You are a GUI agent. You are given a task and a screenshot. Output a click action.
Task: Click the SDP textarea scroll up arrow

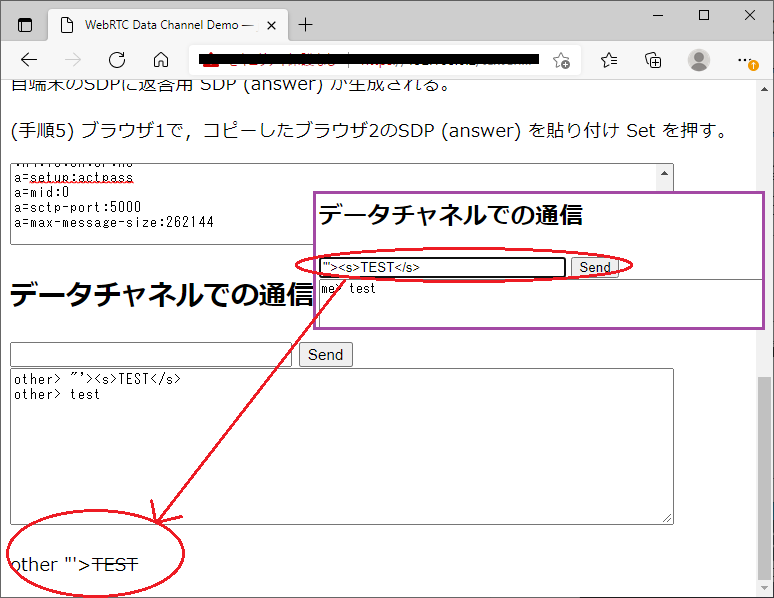click(664, 173)
